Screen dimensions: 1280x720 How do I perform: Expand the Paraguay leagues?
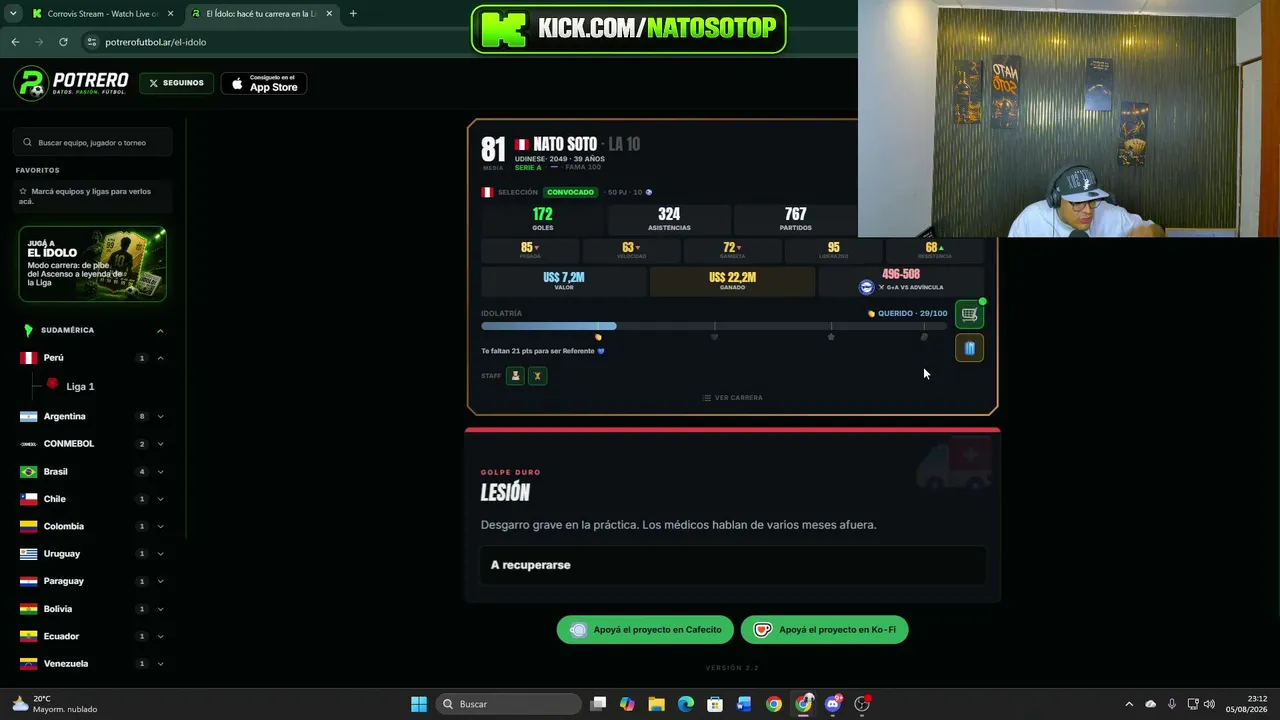coord(160,581)
